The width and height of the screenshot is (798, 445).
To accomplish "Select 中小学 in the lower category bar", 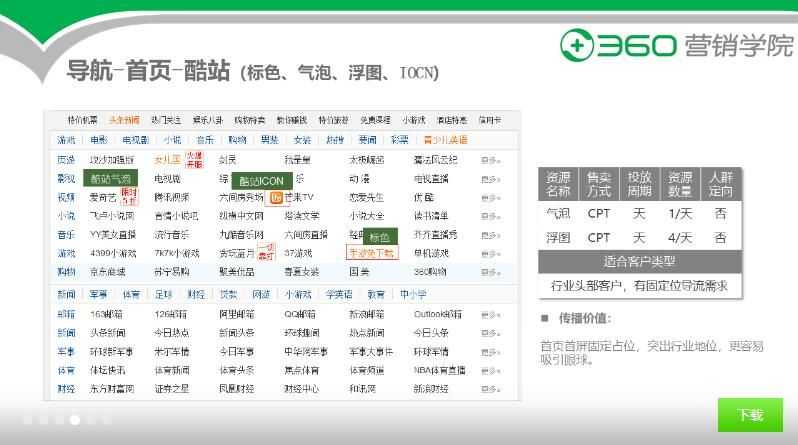I will click(413, 294).
